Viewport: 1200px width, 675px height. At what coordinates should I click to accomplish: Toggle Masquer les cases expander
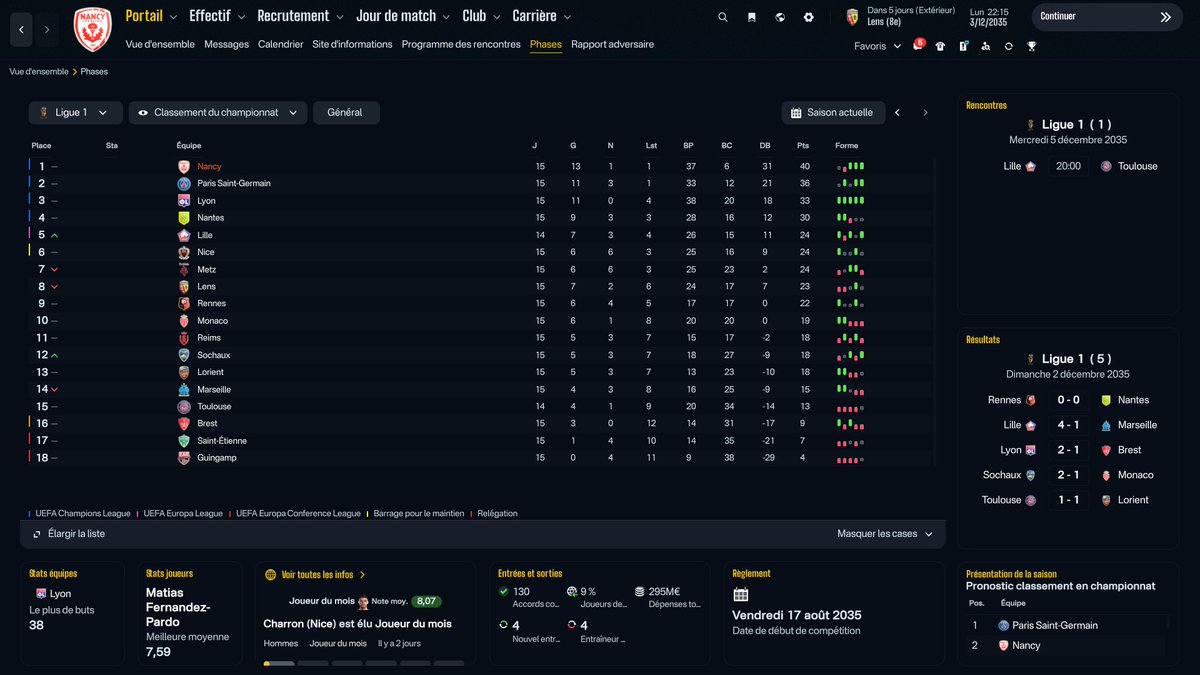[x=885, y=534]
